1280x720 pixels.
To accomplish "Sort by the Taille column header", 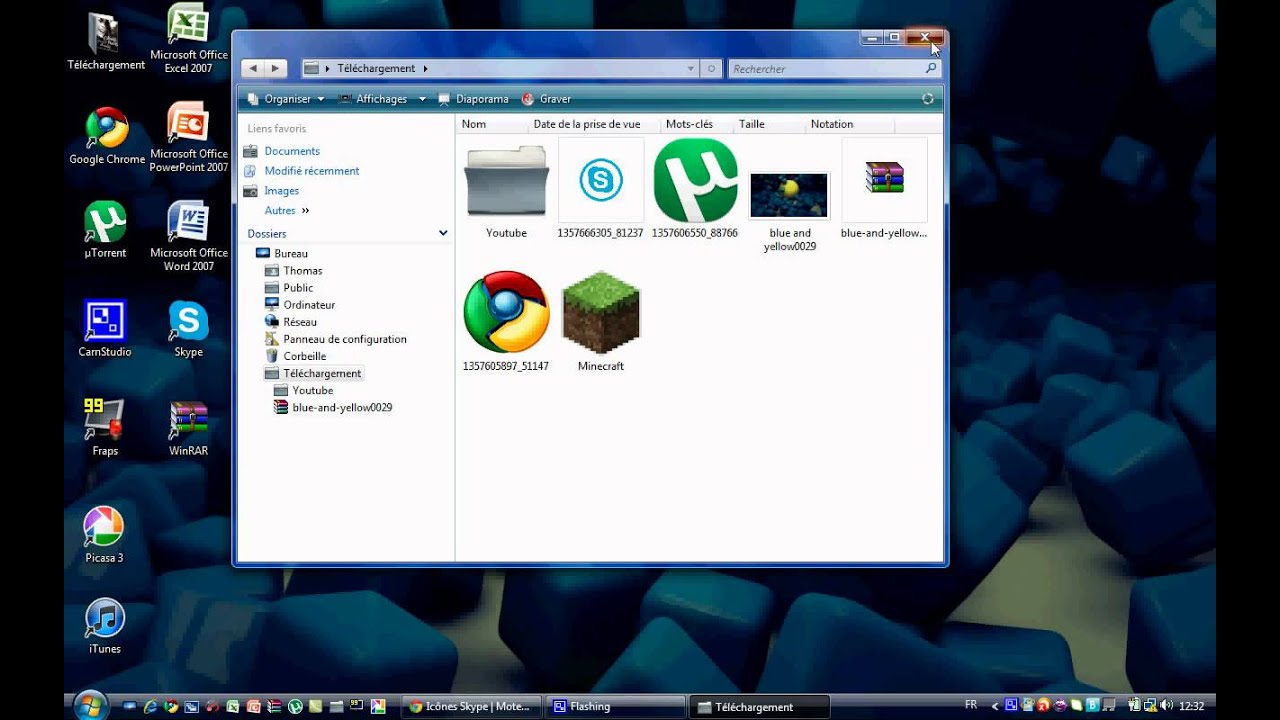I will pyautogui.click(x=770, y=124).
